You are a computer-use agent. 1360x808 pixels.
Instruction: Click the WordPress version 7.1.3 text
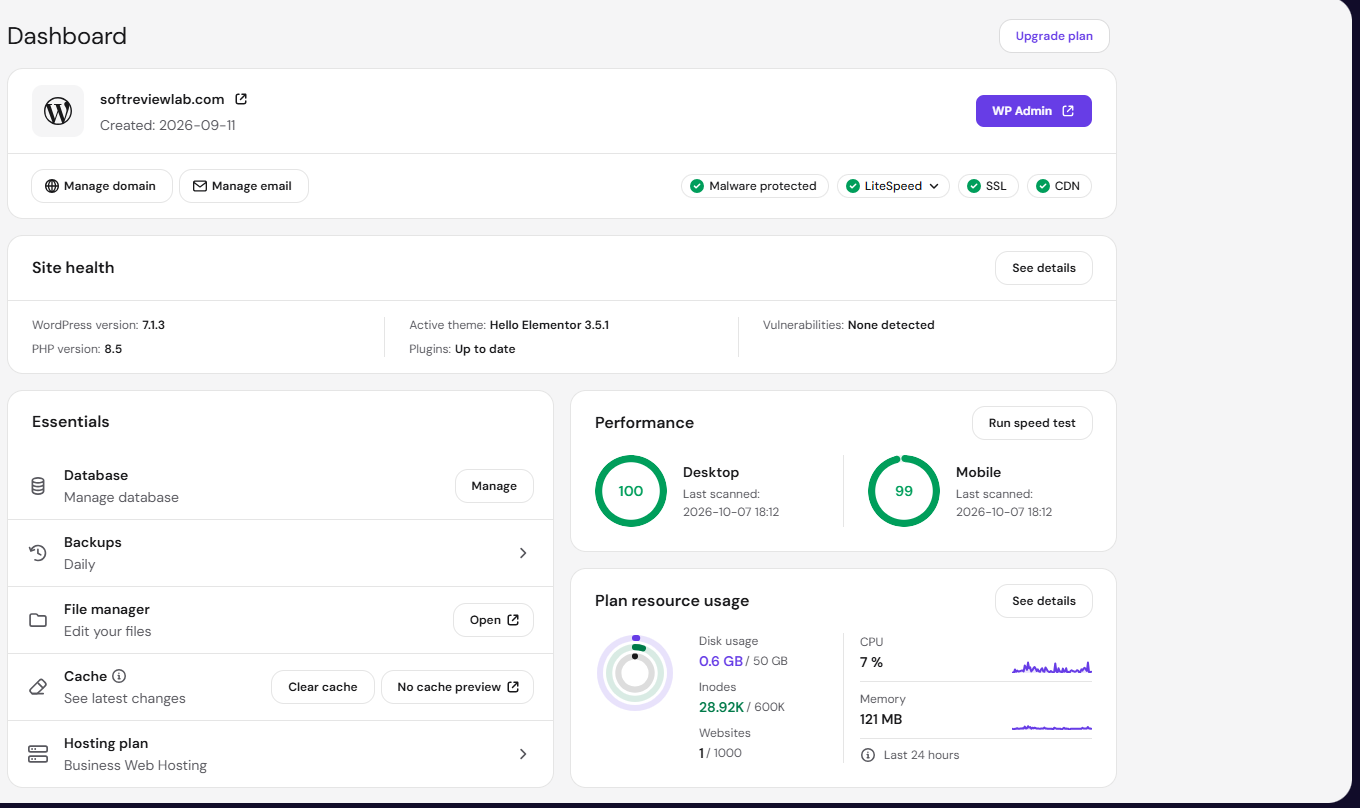click(98, 325)
